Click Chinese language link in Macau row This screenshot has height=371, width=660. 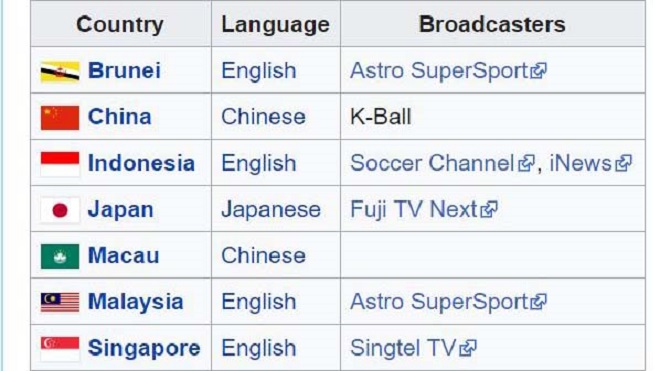click(263, 256)
